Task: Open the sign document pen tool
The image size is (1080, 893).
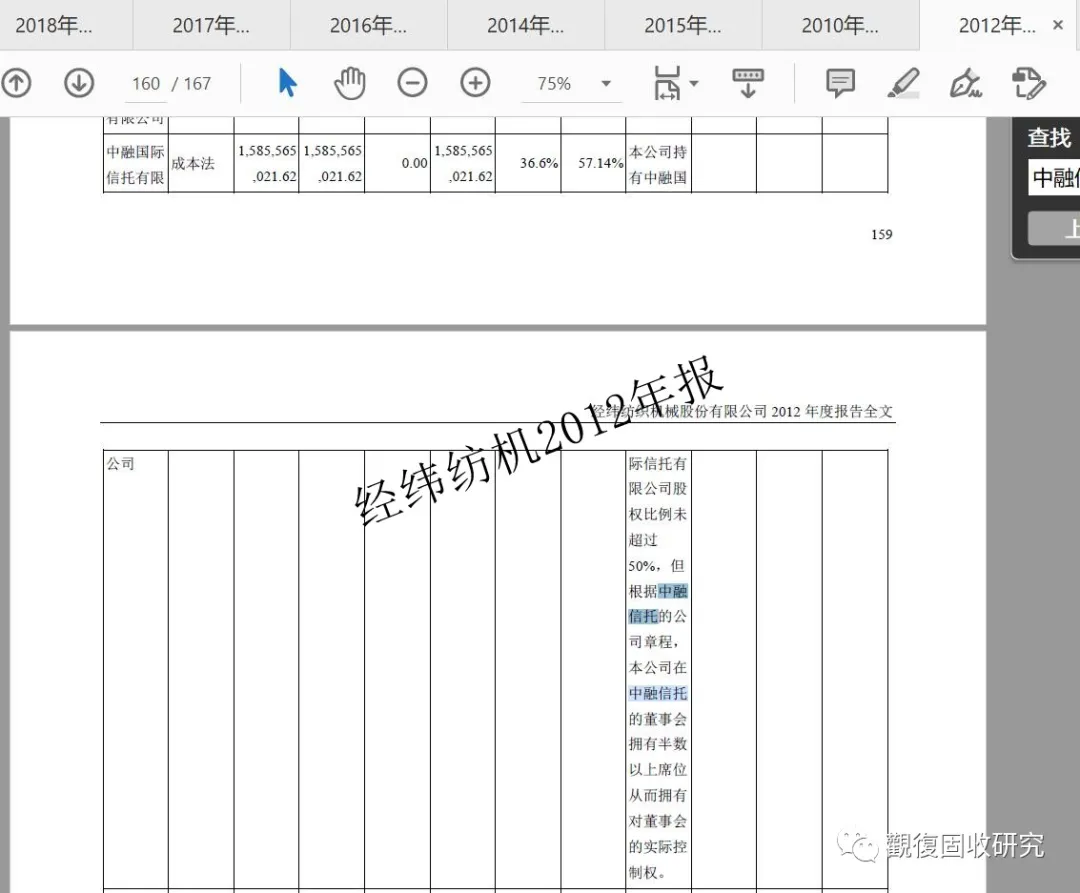Action: (966, 83)
